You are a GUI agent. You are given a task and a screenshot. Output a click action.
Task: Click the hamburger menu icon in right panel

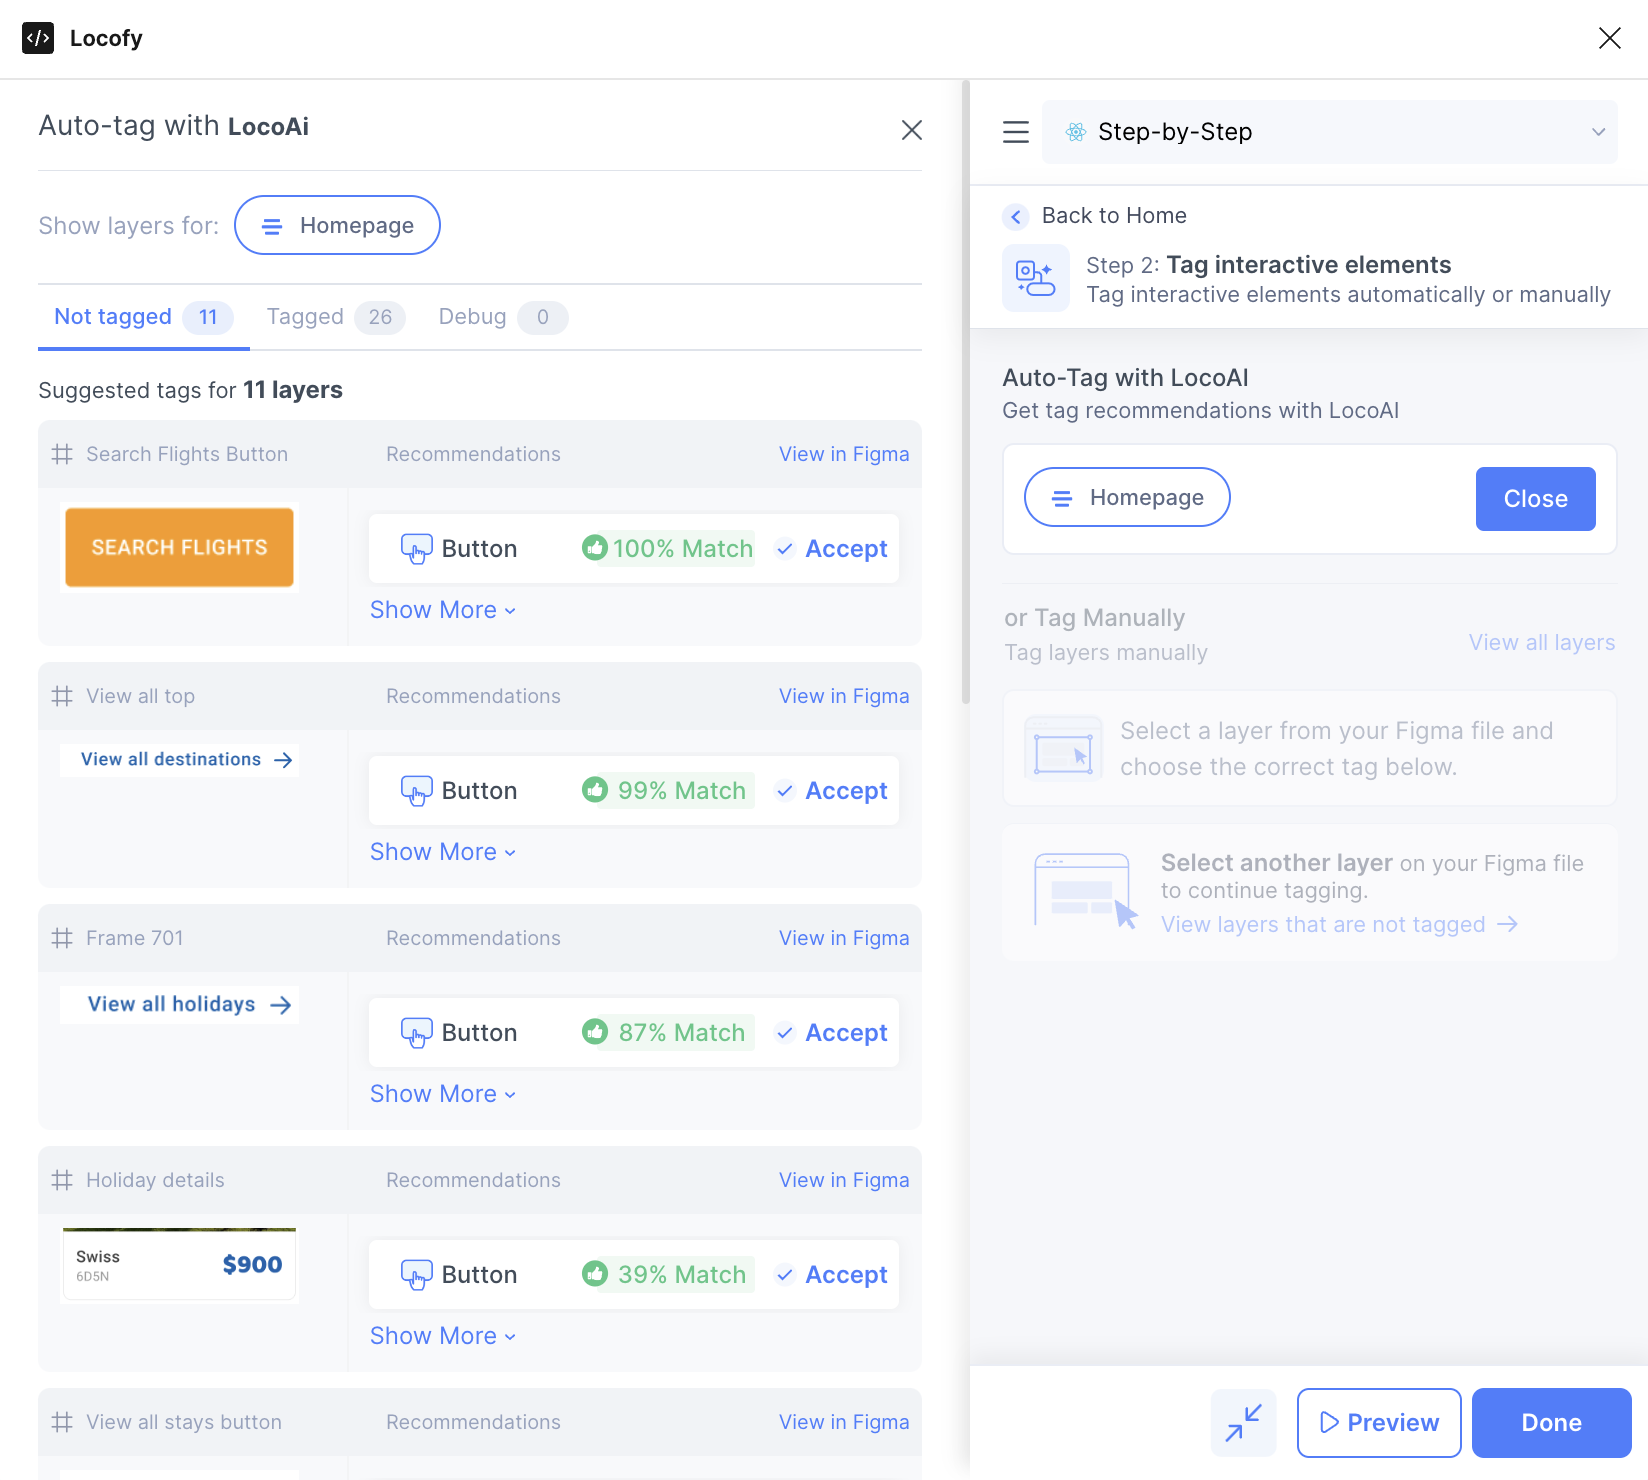point(1015,131)
